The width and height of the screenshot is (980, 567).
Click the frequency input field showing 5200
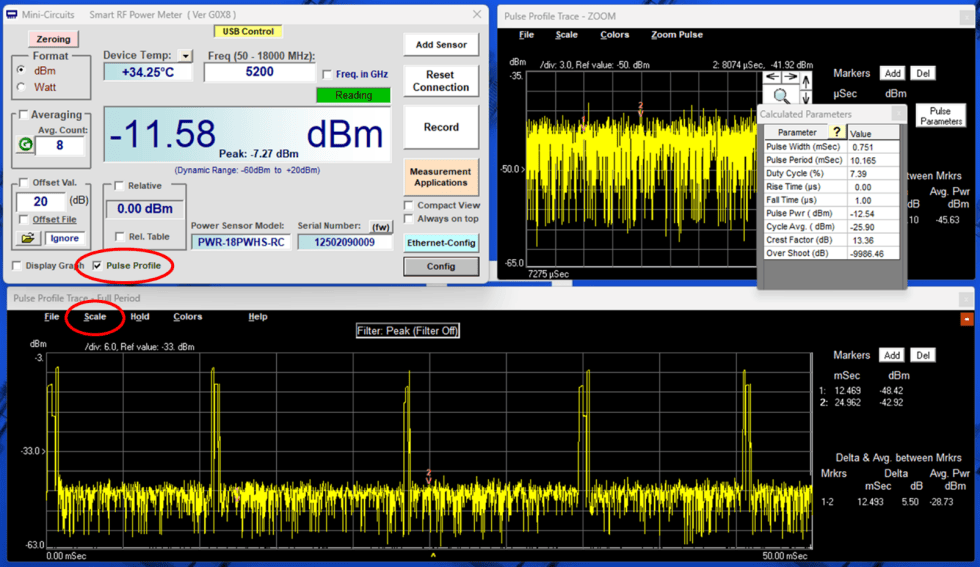pyautogui.click(x=260, y=72)
